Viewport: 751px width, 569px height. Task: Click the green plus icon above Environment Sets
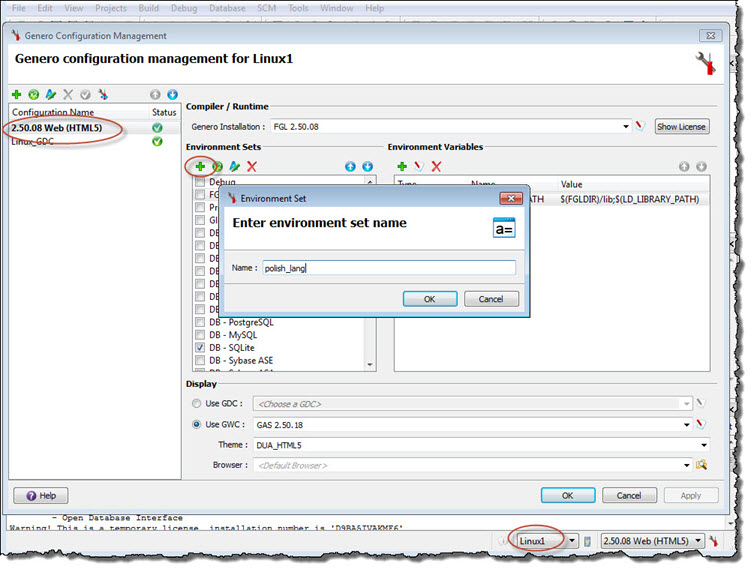click(200, 166)
